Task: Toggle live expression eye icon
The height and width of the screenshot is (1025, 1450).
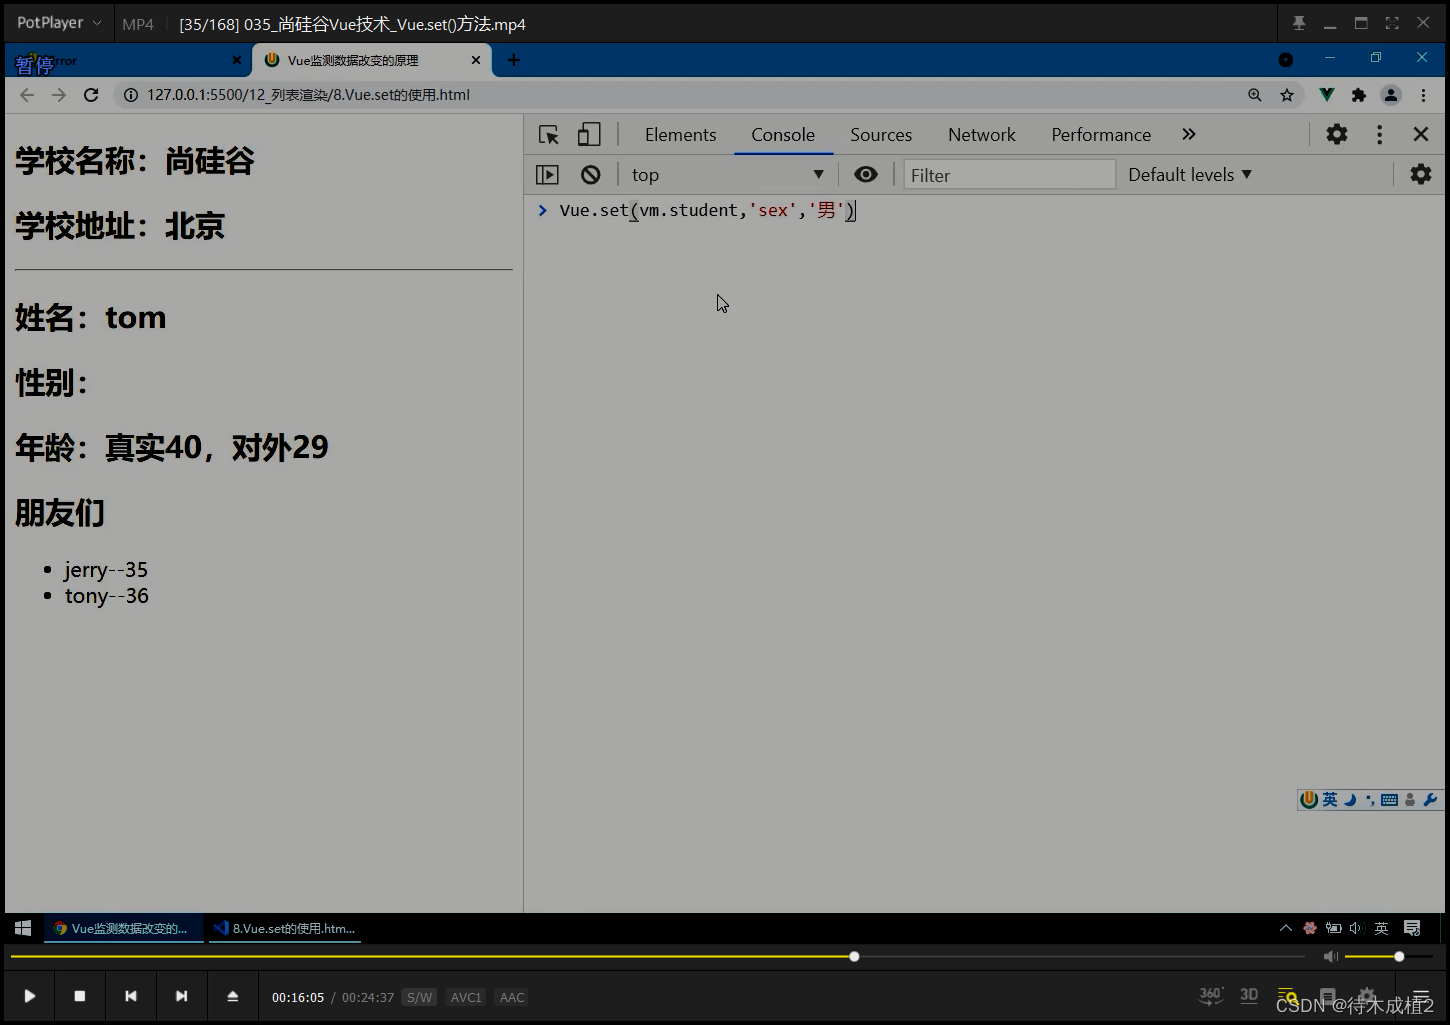Action: tap(866, 175)
